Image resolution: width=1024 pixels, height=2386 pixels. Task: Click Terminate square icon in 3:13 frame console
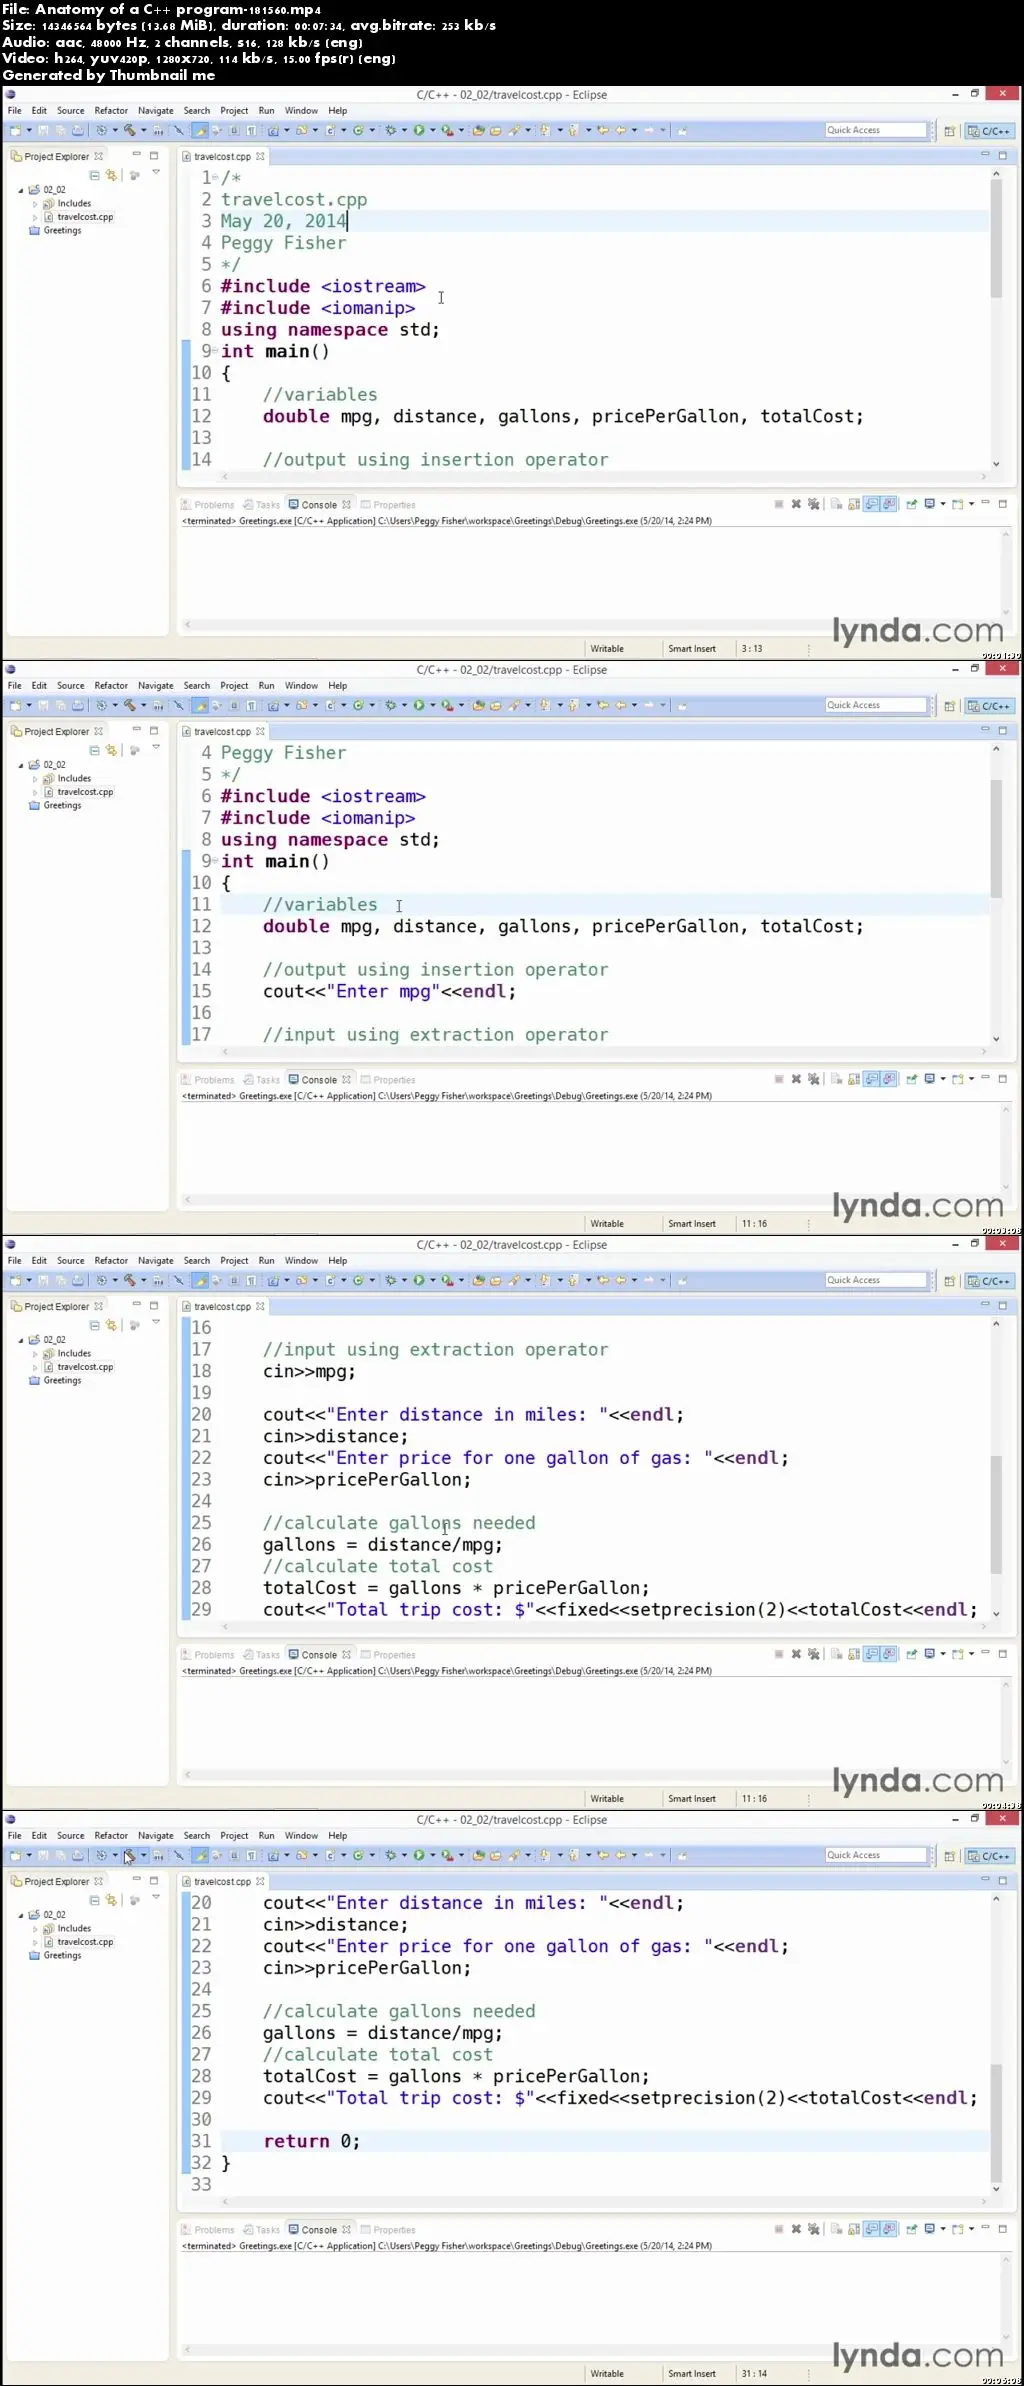click(x=778, y=504)
